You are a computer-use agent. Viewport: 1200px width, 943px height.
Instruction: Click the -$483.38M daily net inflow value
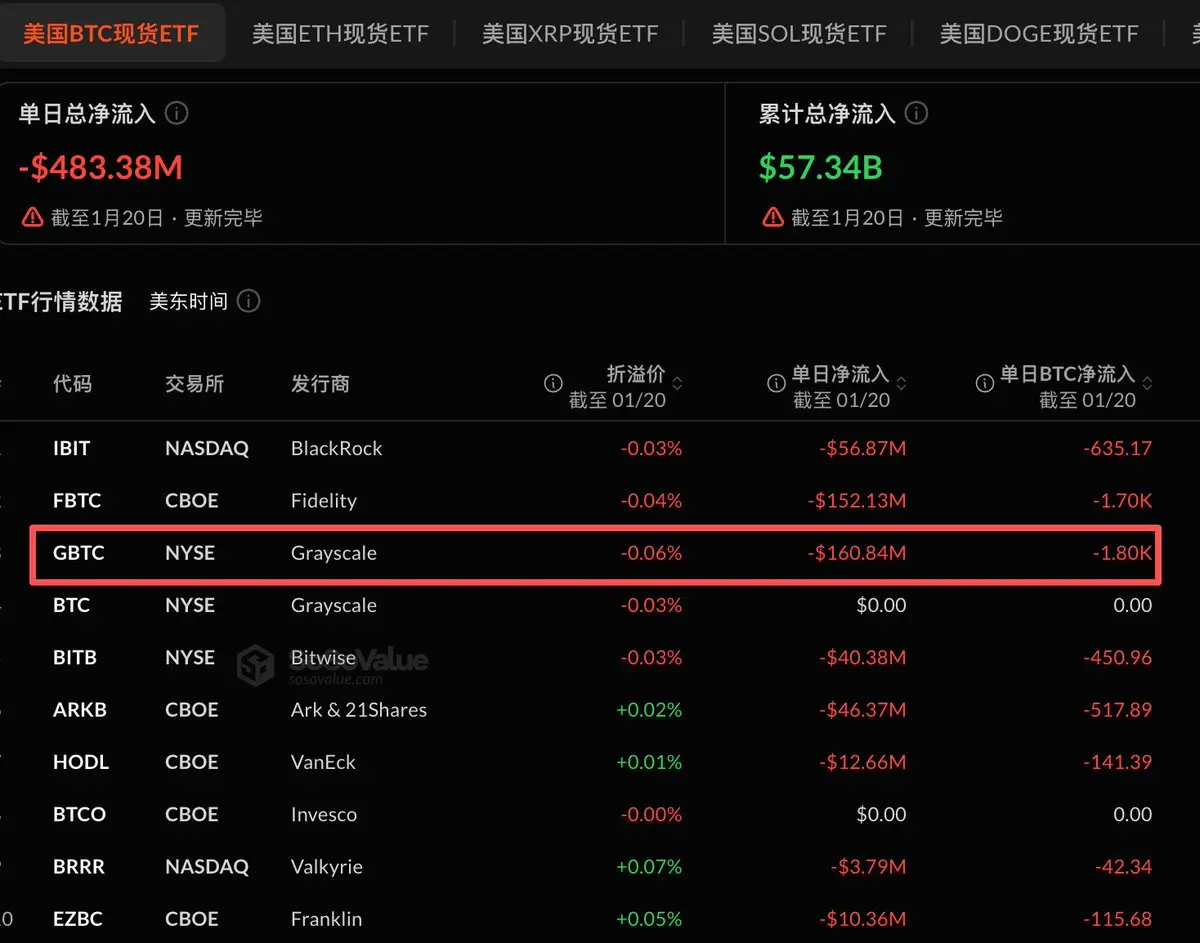100,167
